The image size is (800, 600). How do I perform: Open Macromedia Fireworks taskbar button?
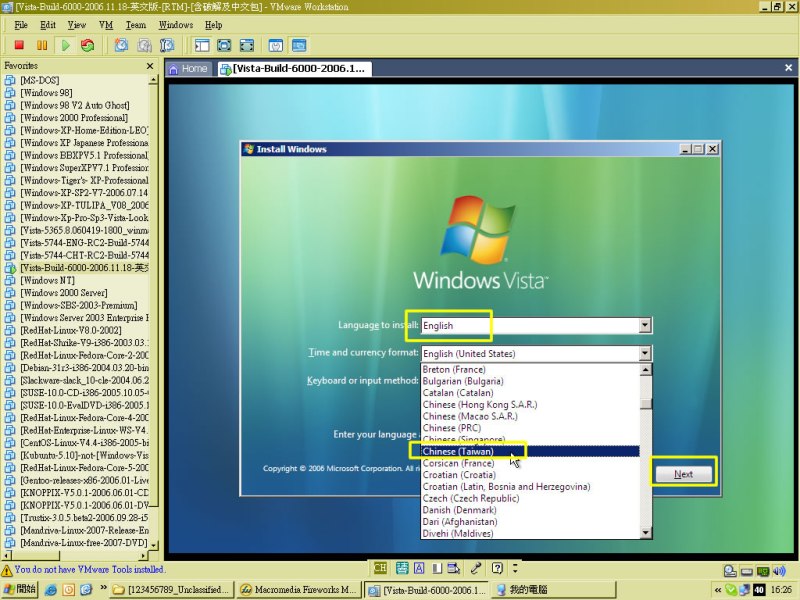tap(299, 590)
